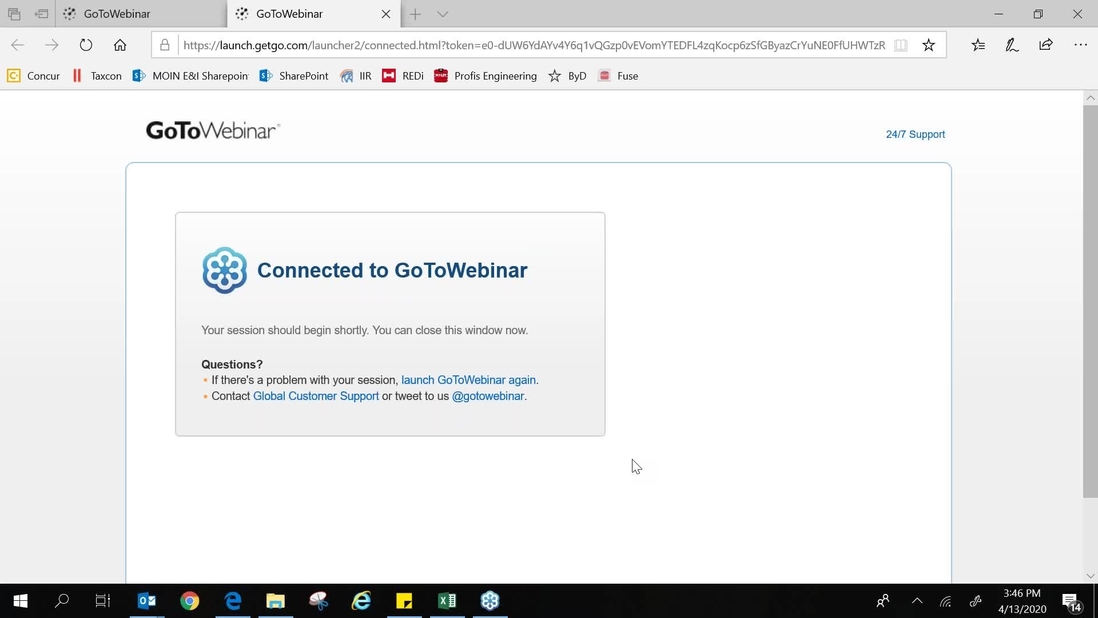Open the Global Customer Support link
This screenshot has width=1098, height=618.
tap(316, 396)
